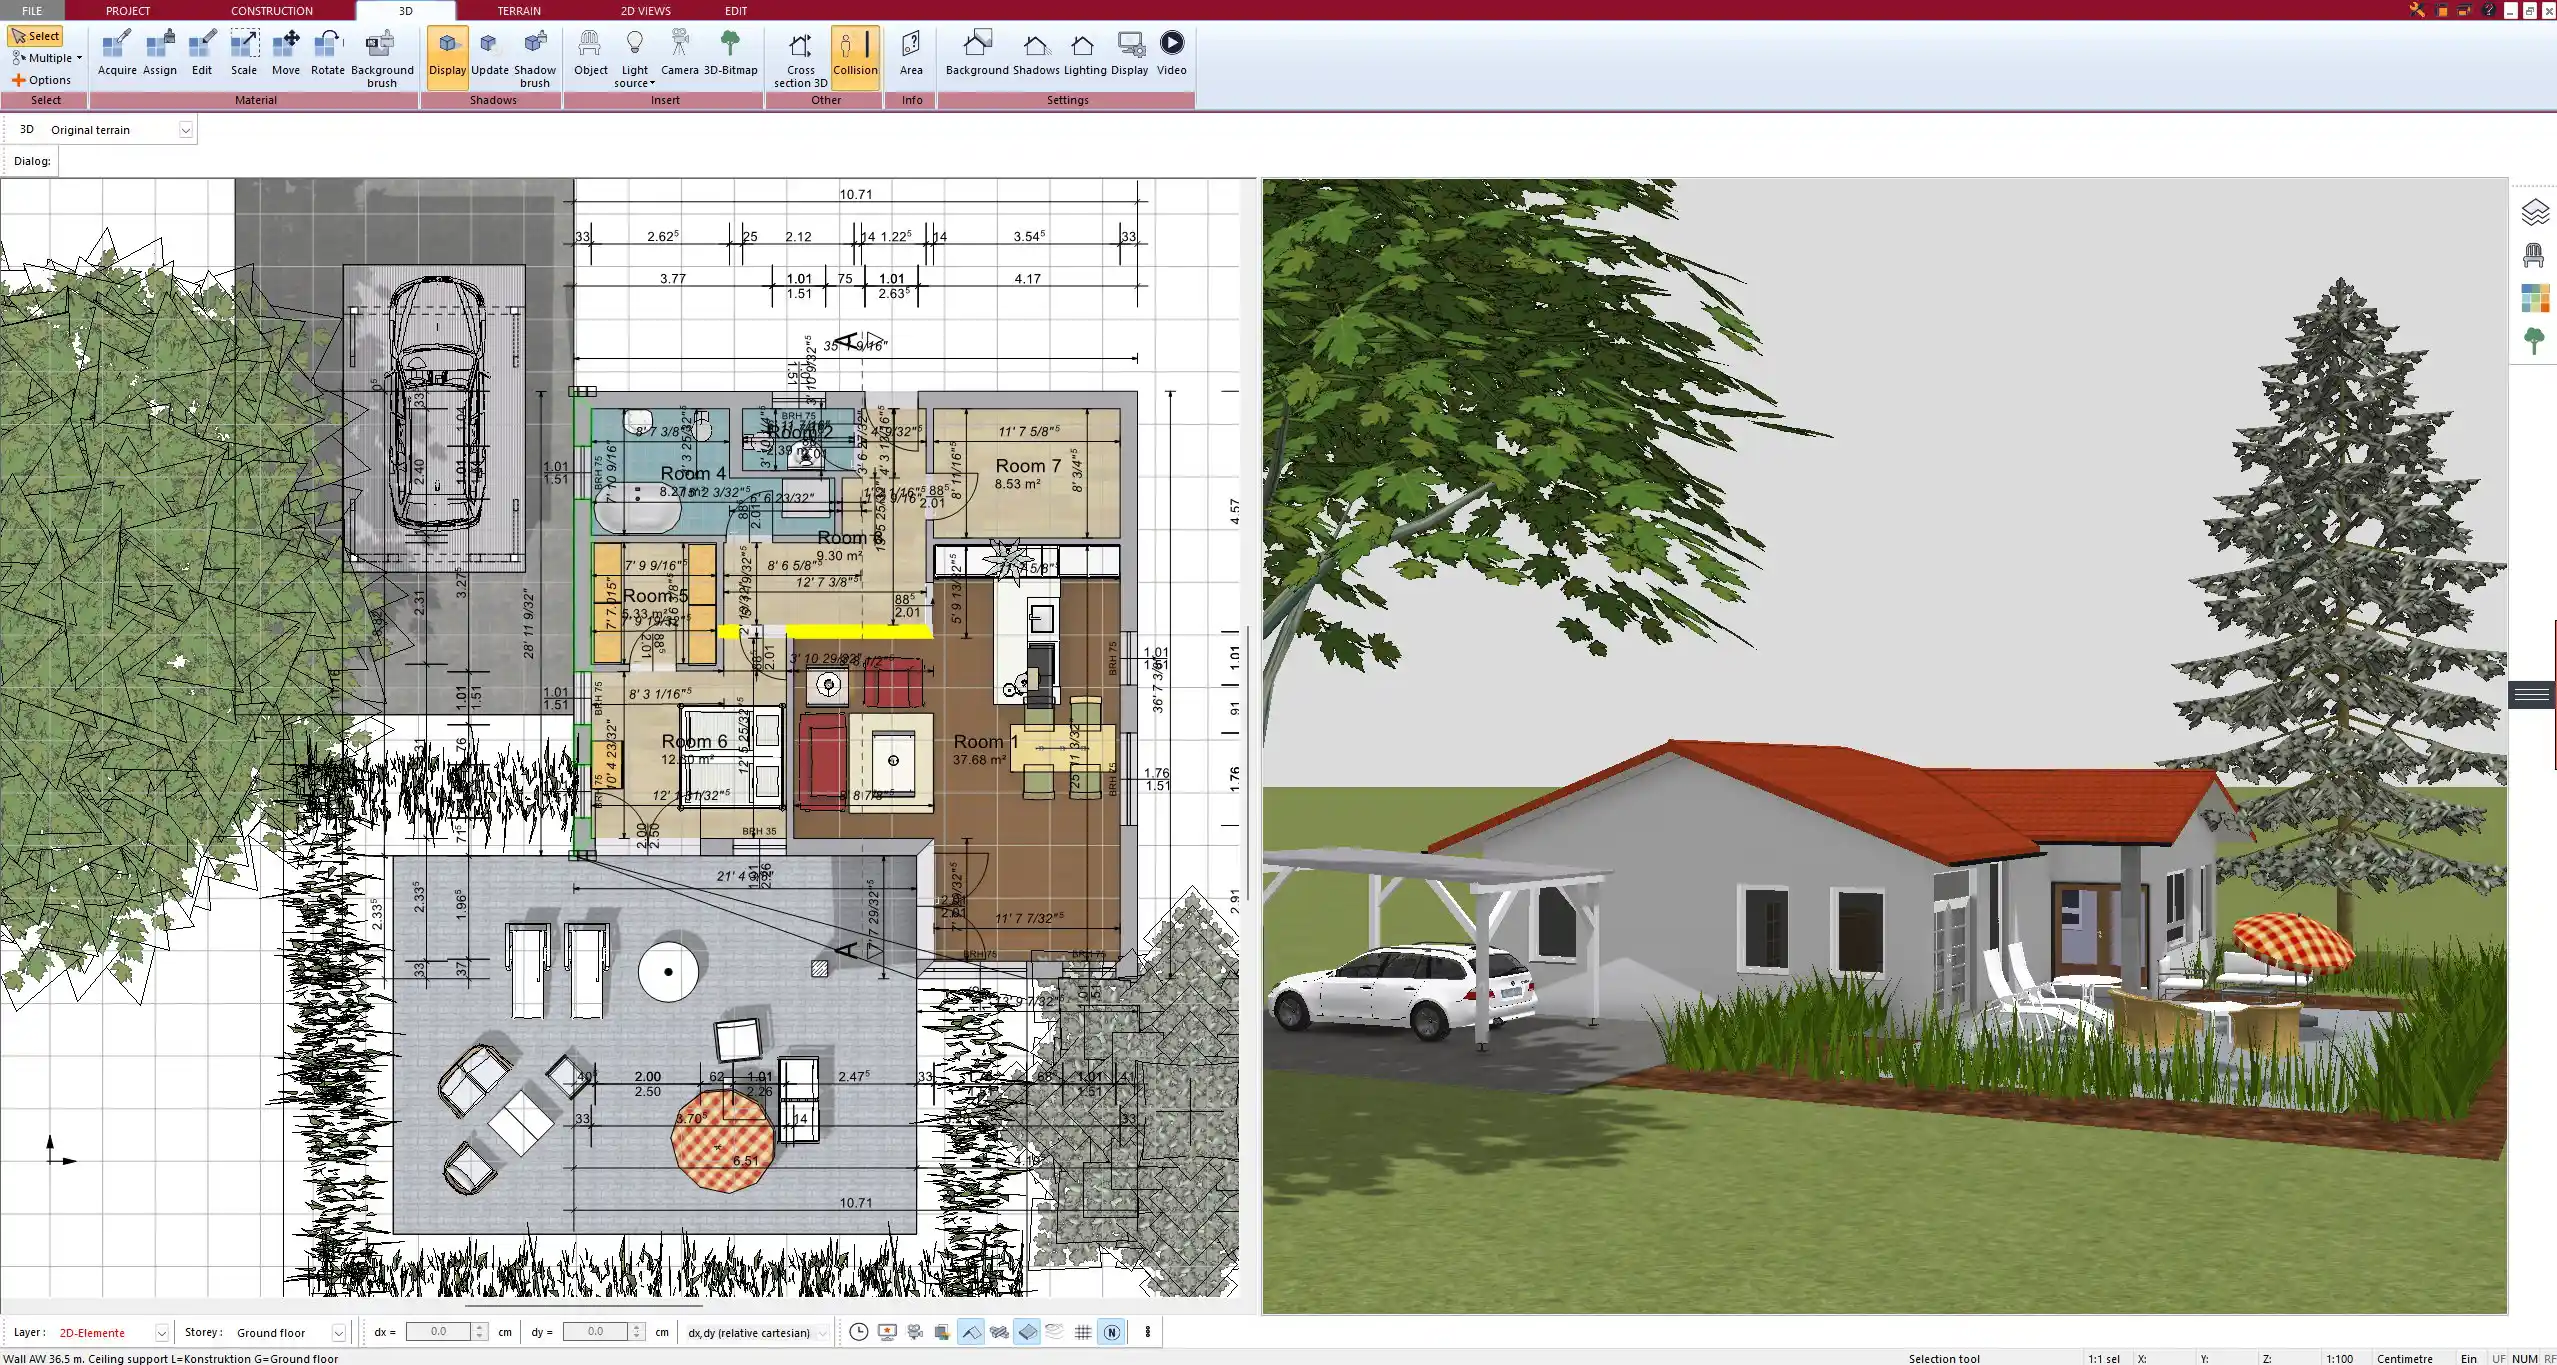Click the 1:100 scale in status bar

click(x=2339, y=1358)
